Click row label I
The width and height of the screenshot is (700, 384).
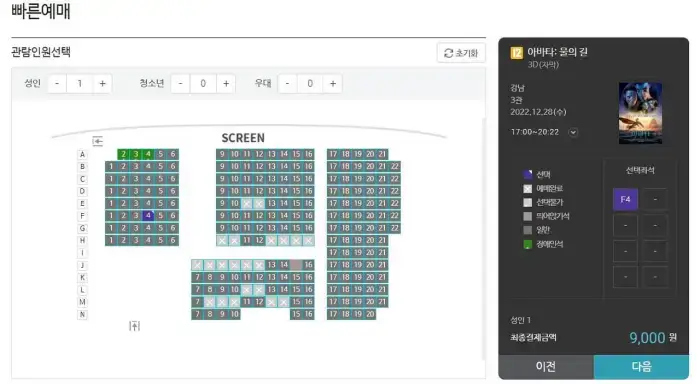82,253
